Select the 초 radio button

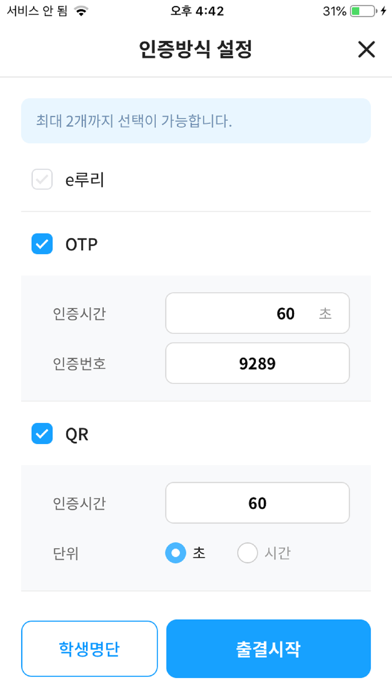[175, 553]
